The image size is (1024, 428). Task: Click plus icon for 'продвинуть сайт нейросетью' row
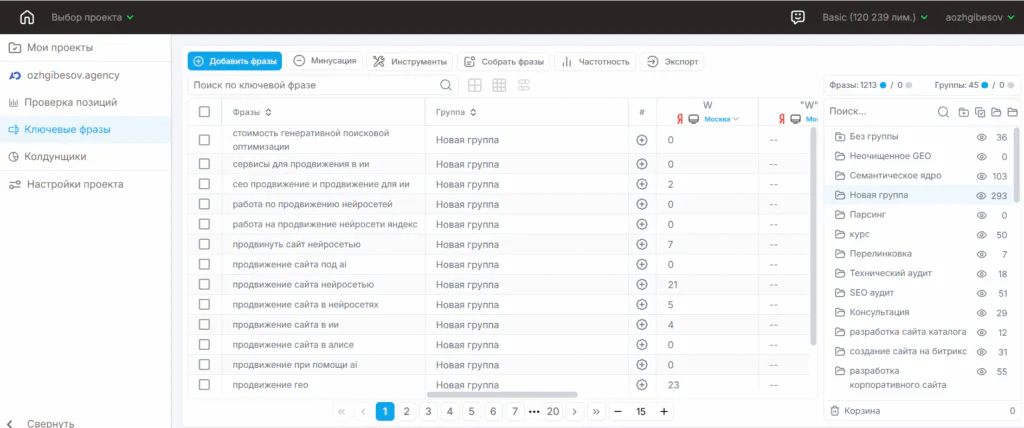point(642,244)
